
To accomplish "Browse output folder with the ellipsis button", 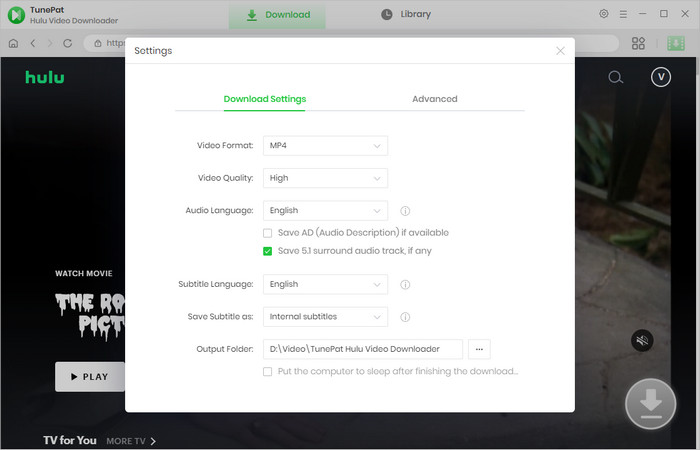I will pos(479,349).
